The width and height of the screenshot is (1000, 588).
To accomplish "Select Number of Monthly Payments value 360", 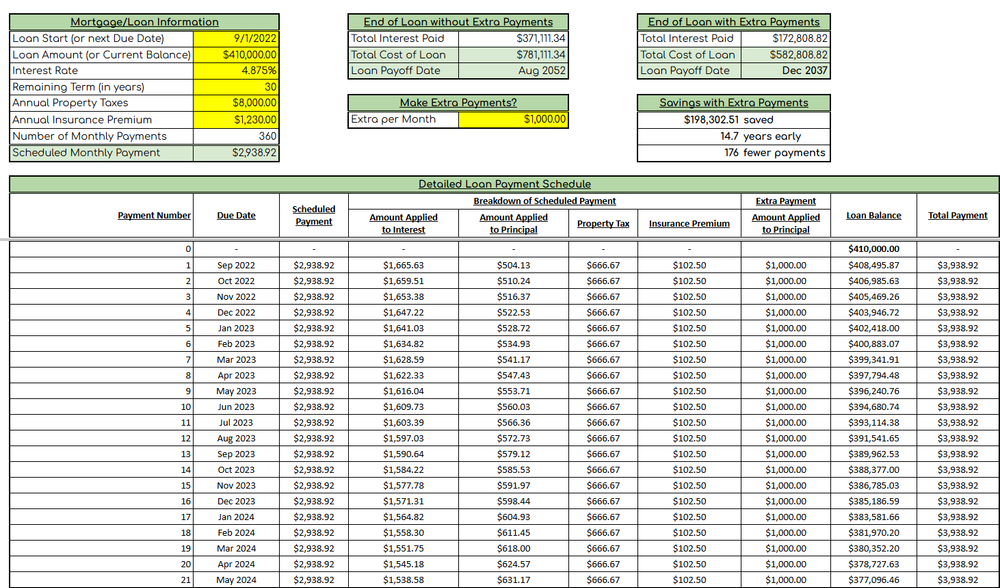I will (236, 136).
